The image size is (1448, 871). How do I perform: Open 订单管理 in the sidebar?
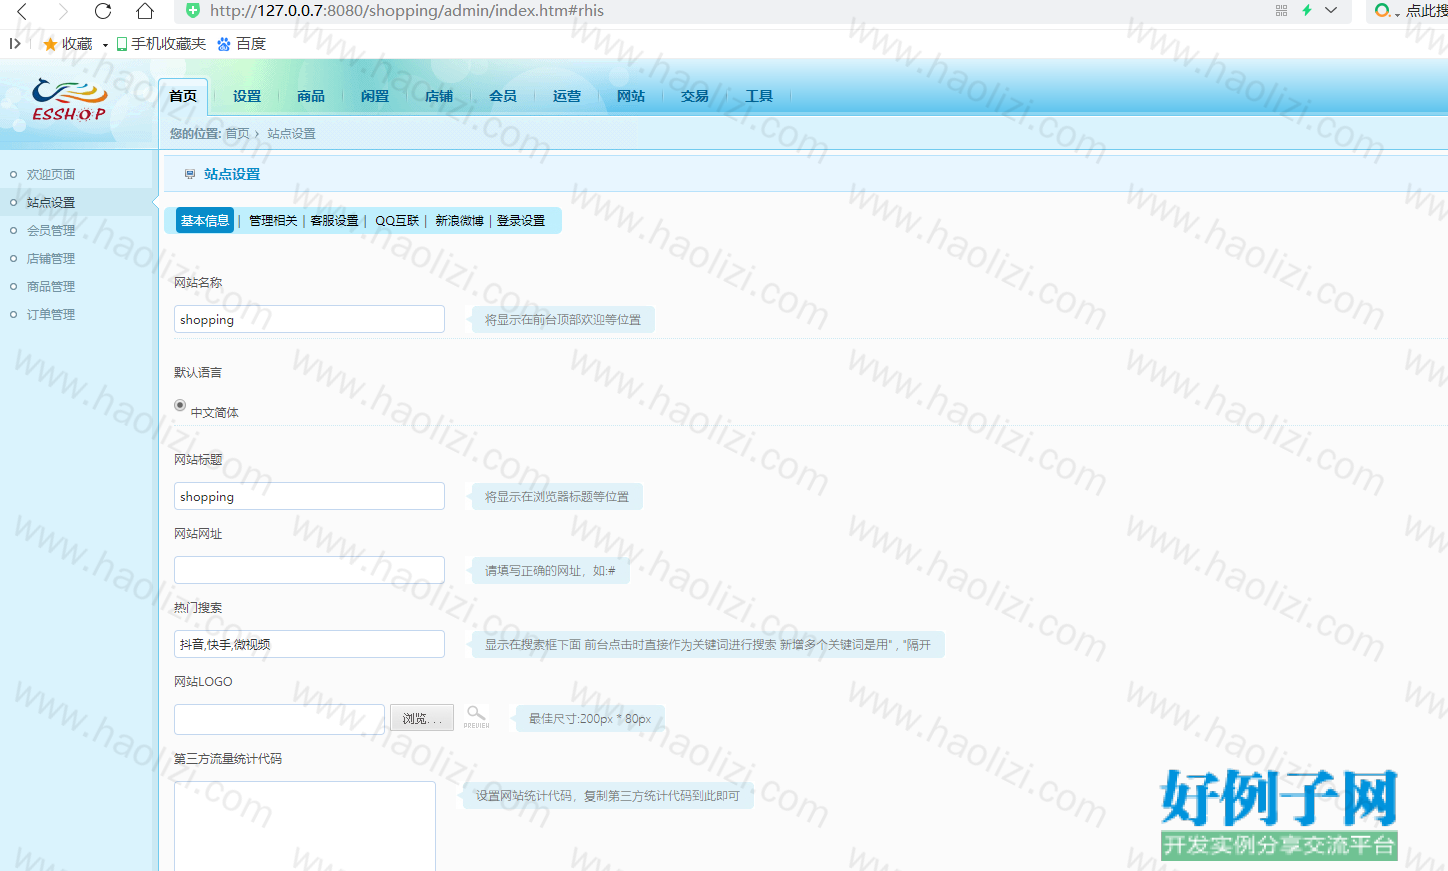[51, 314]
